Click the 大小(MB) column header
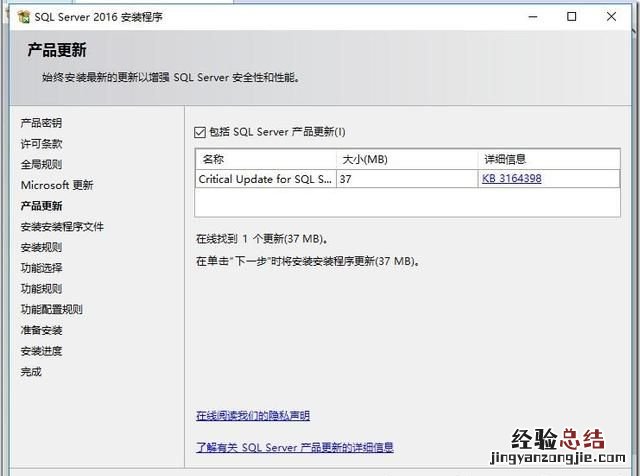The height and width of the screenshot is (476, 640). [x=407, y=159]
